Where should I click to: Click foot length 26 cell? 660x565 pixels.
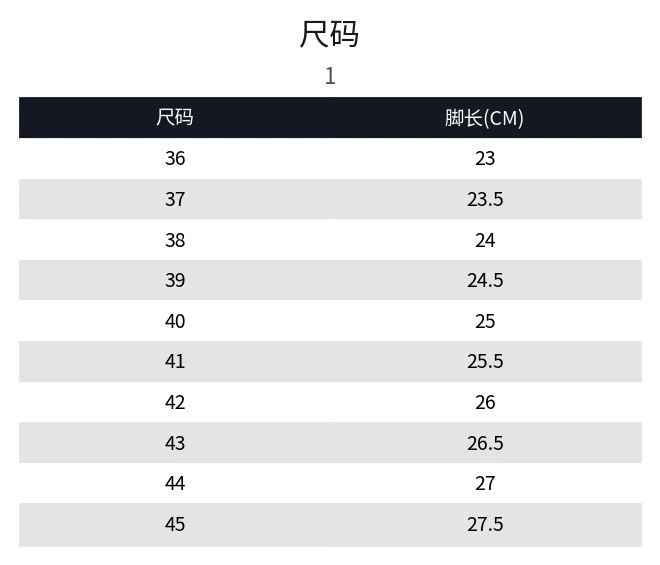tap(485, 402)
